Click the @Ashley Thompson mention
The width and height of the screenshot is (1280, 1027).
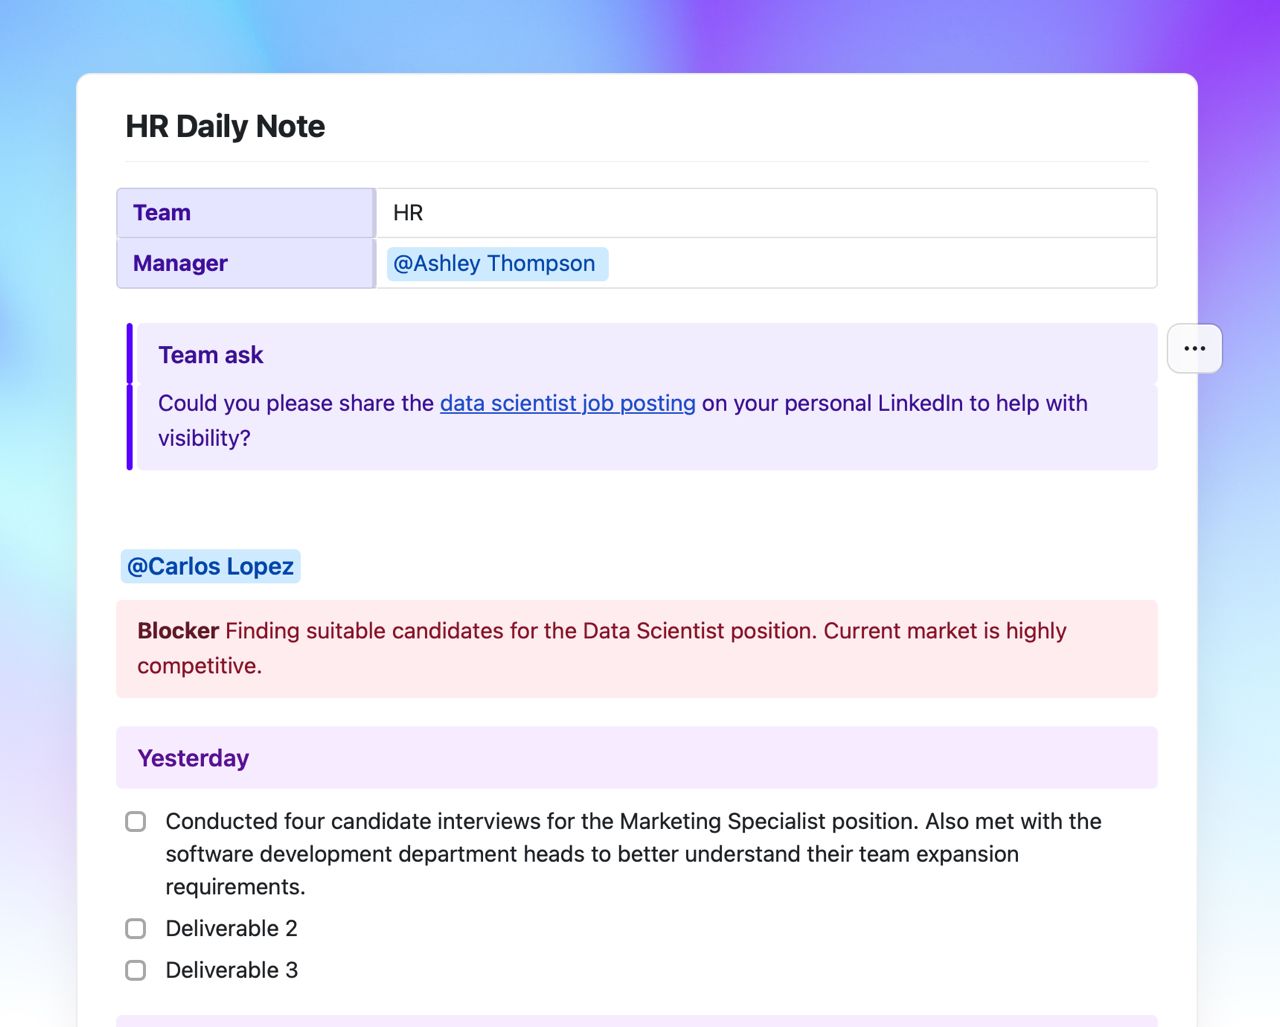495,263
